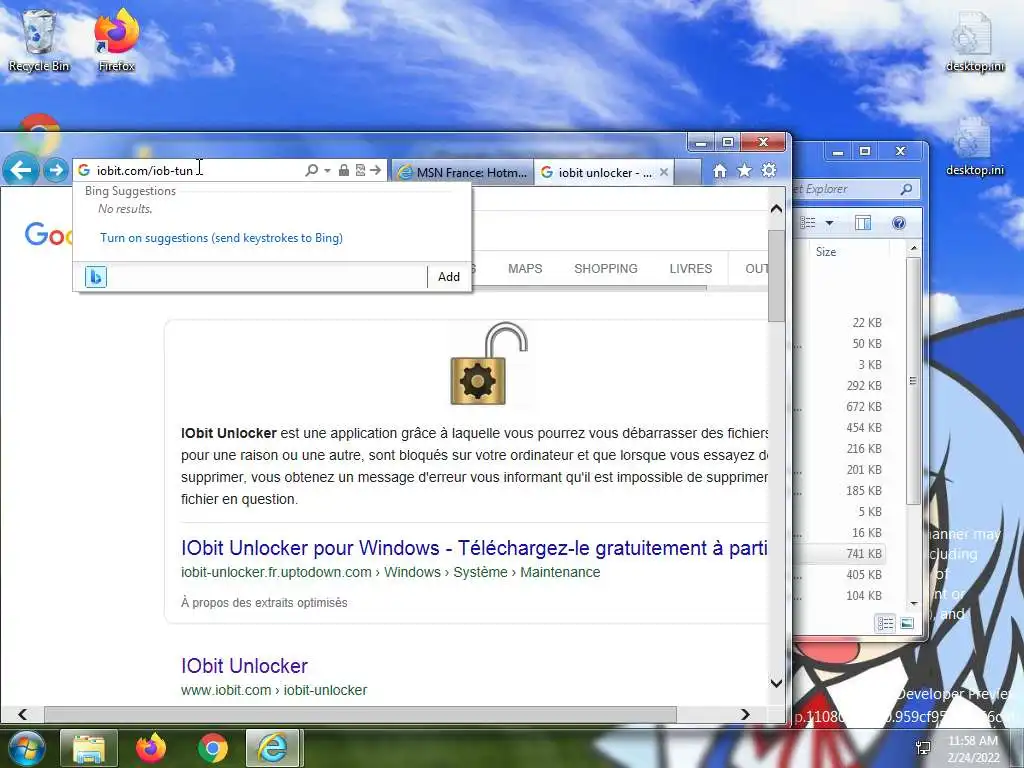Open a new blank tab button

click(688, 173)
